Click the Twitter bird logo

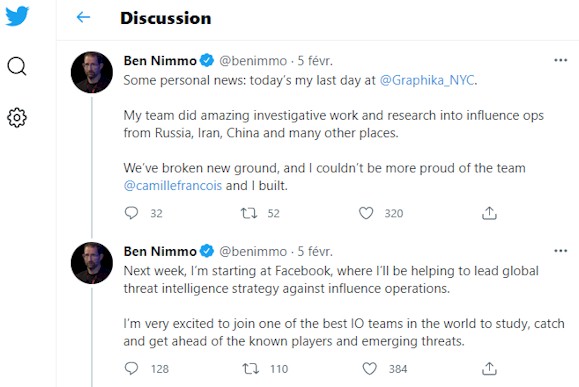click(x=17, y=16)
